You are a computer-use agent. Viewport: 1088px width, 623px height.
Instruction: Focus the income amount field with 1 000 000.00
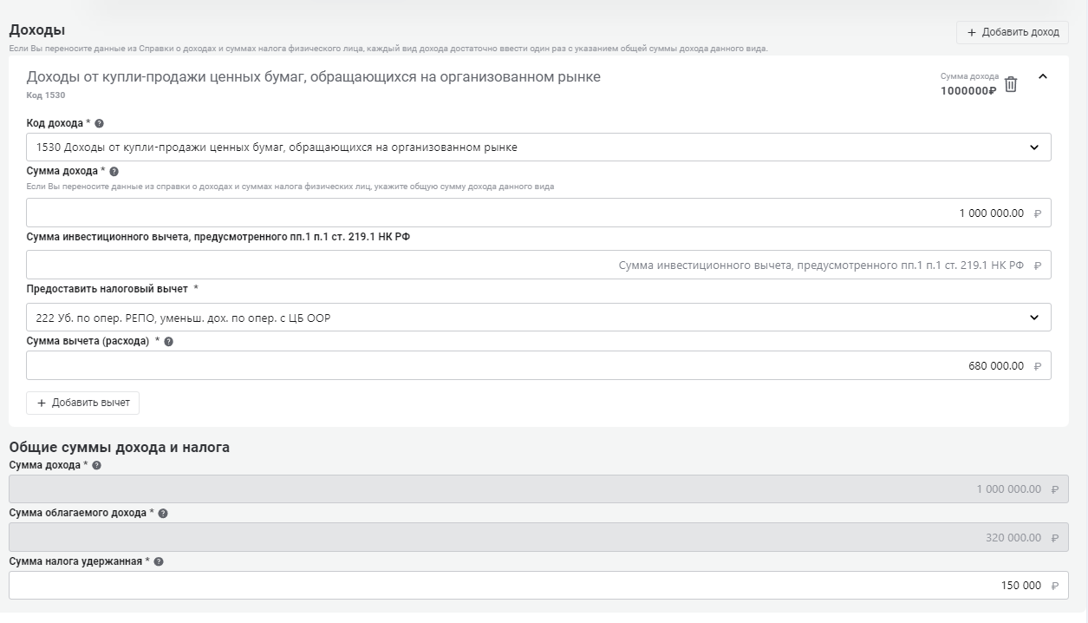[x=538, y=213]
